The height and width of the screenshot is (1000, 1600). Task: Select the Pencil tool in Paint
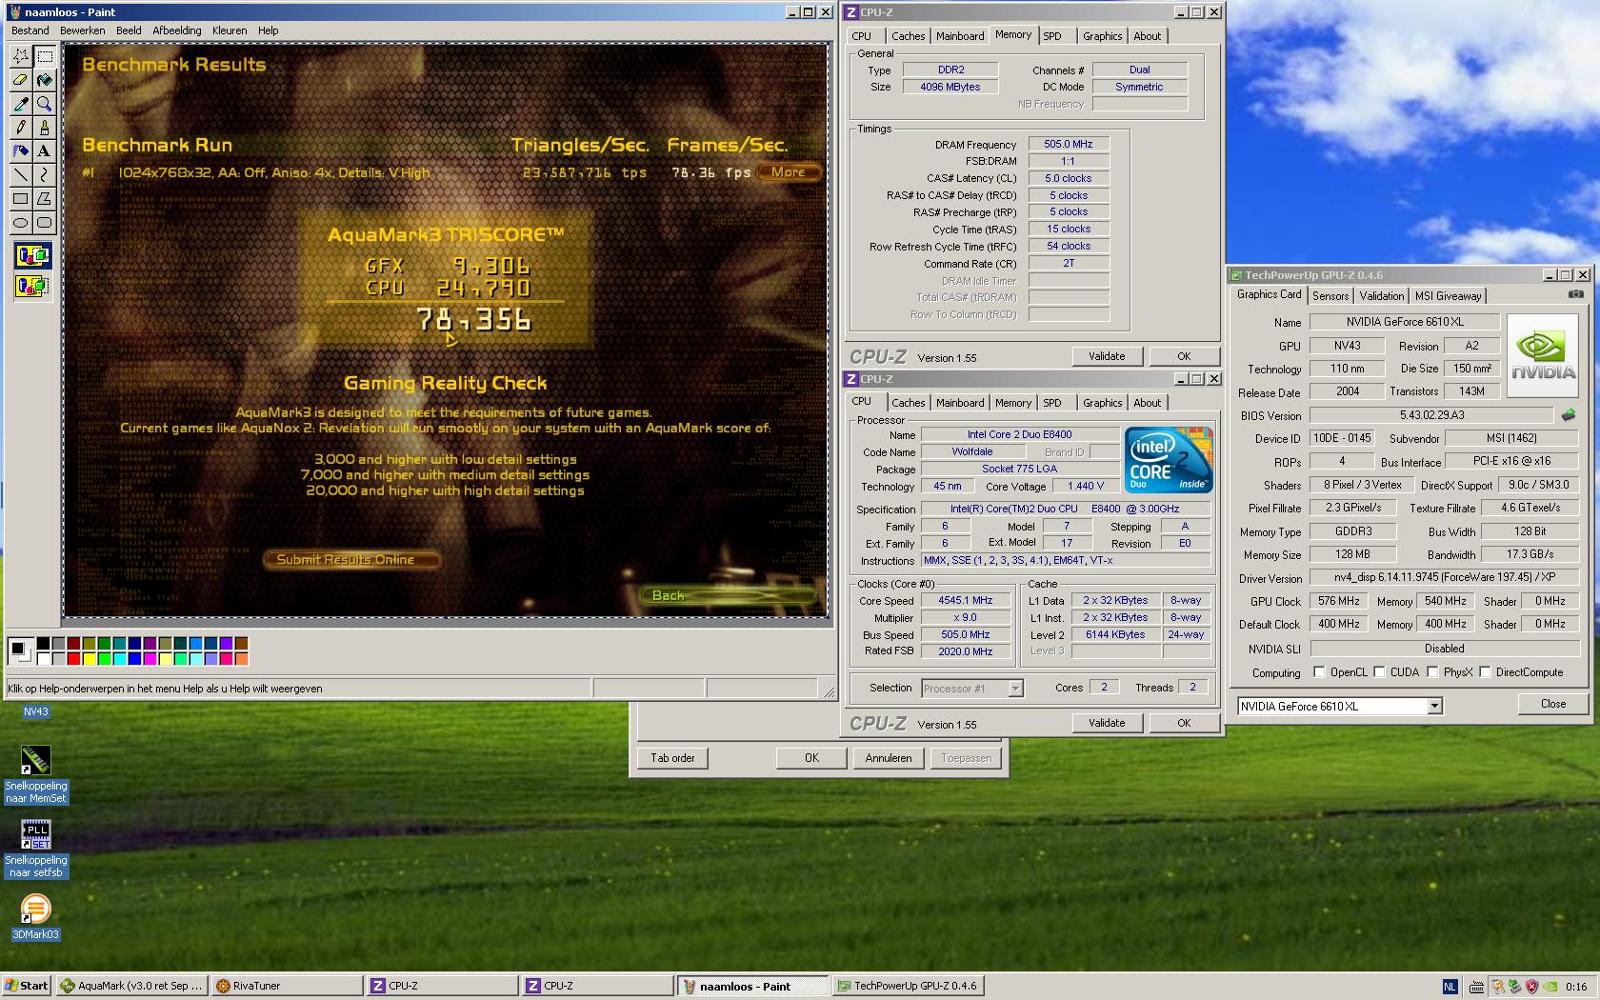(20, 127)
